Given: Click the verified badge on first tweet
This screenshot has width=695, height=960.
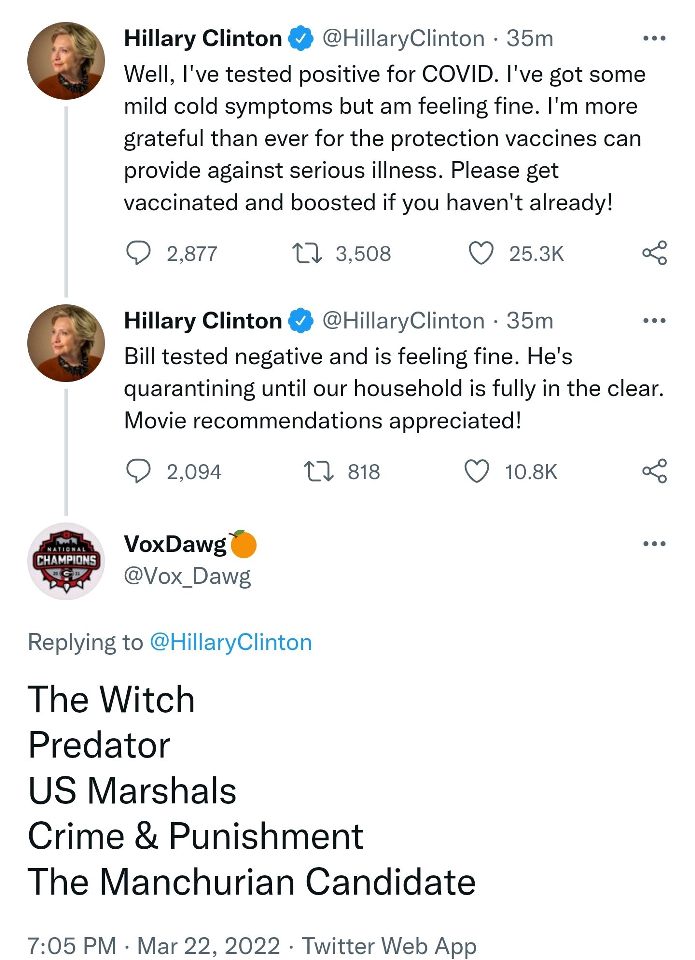Looking at the screenshot, I should pyautogui.click(x=301, y=39).
